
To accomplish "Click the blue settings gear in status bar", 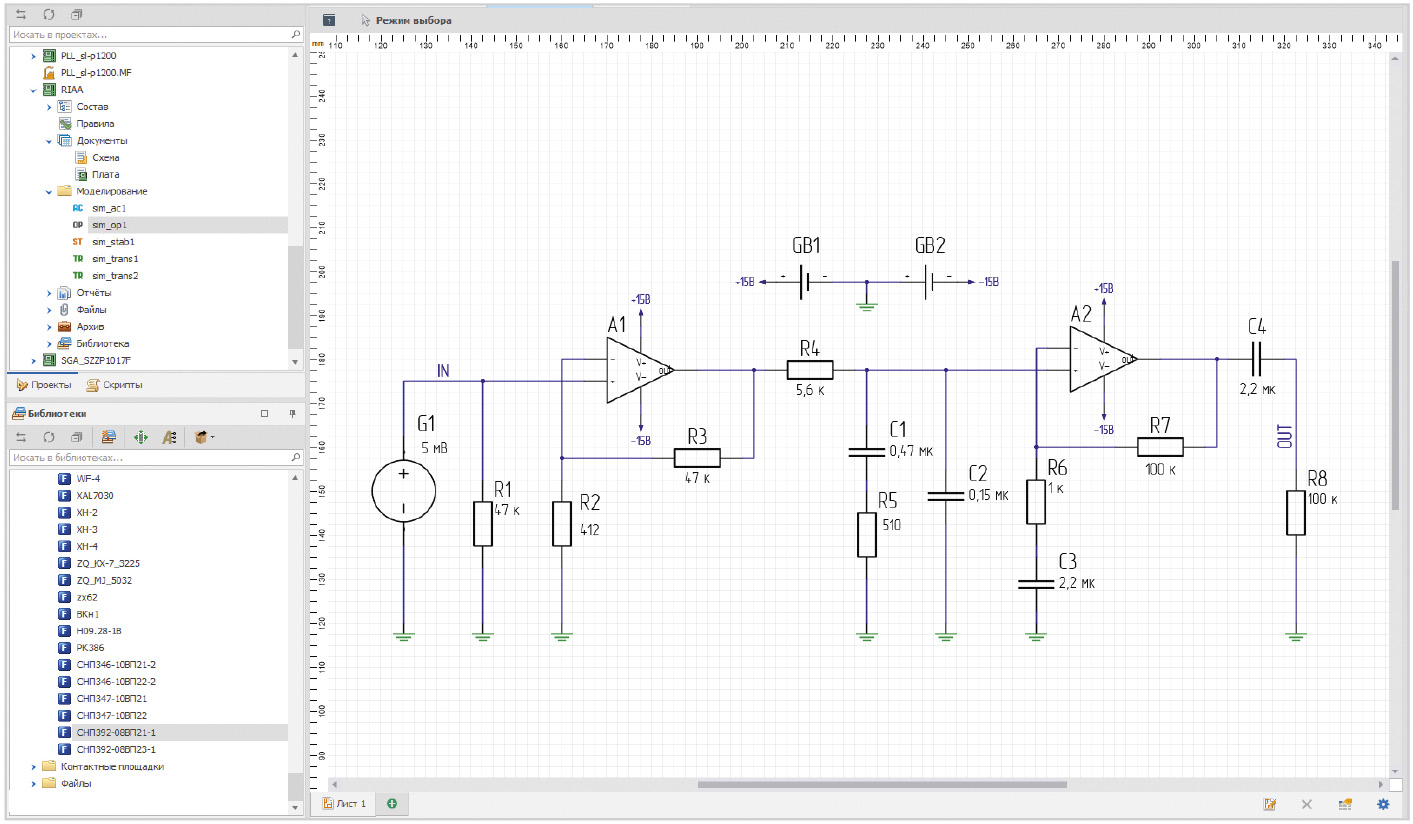I will pos(1383,804).
